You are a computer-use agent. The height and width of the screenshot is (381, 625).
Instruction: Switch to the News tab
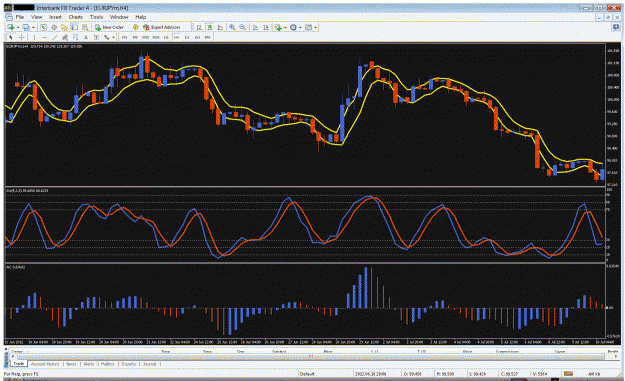[71, 364]
